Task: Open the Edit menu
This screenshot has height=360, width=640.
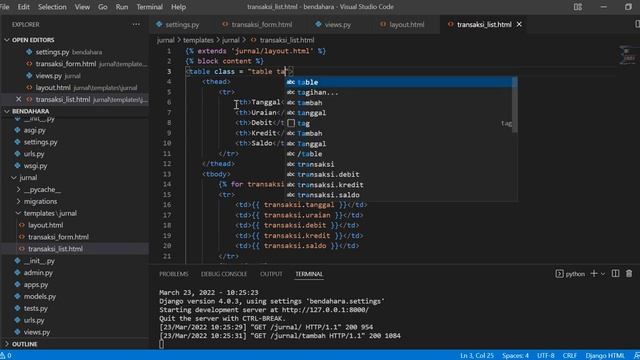Action: [23, 7]
